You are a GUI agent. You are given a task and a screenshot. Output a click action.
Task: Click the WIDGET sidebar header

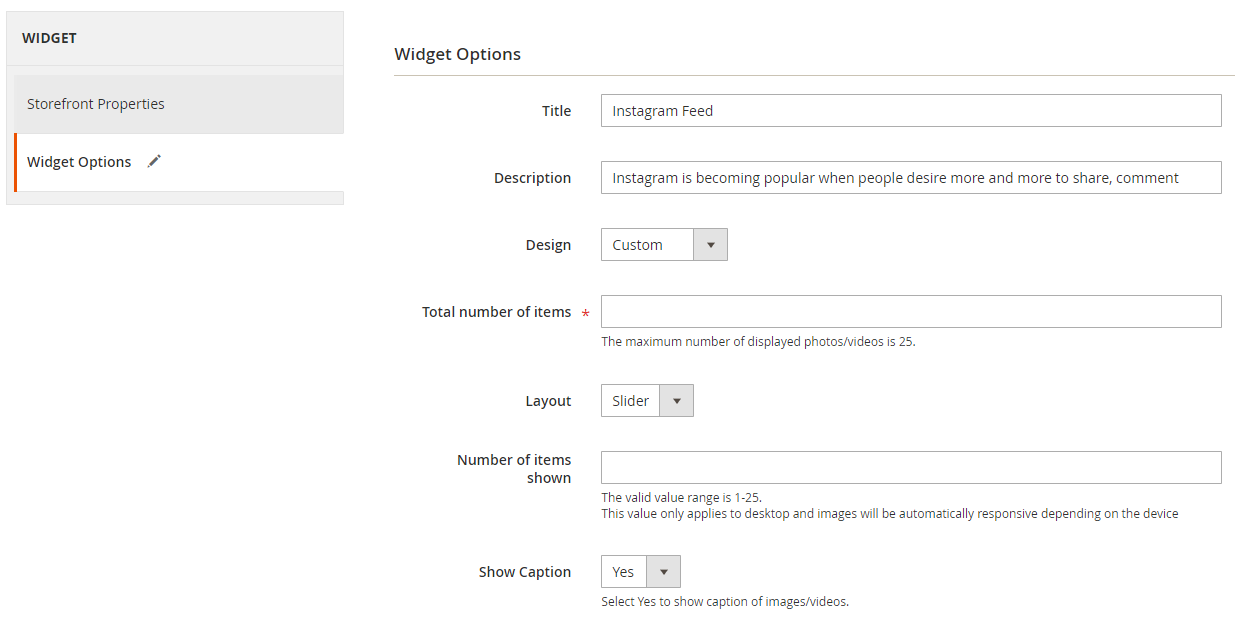(x=50, y=38)
